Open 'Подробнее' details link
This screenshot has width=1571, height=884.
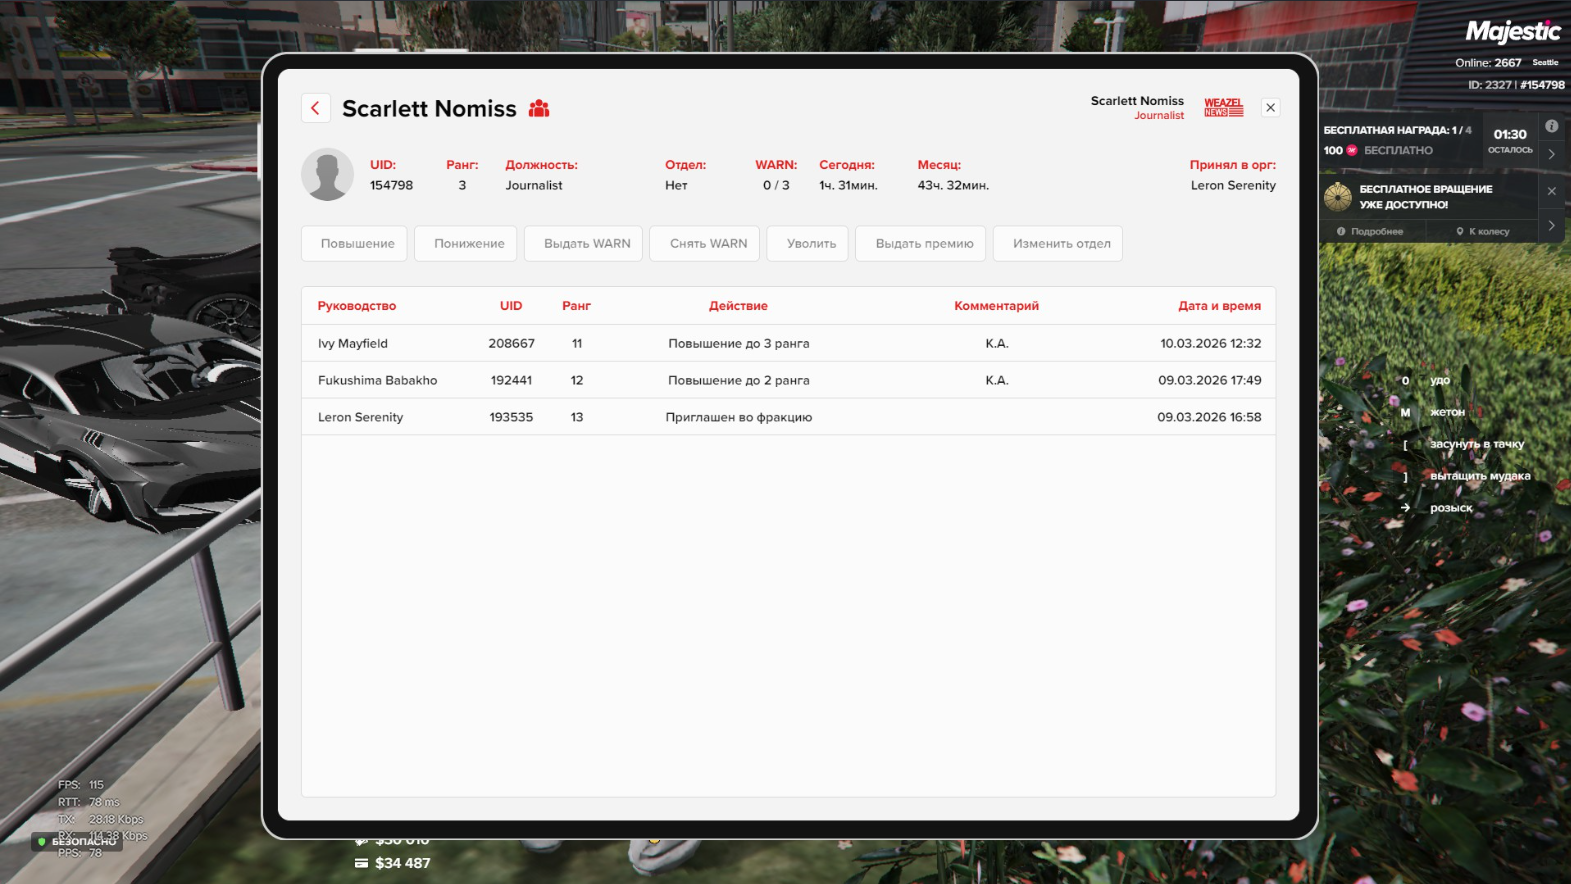coord(1370,232)
